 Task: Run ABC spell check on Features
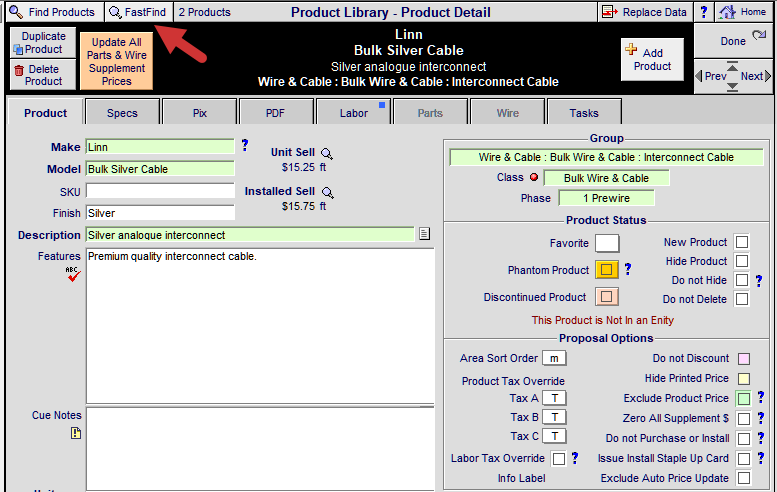tap(73, 274)
